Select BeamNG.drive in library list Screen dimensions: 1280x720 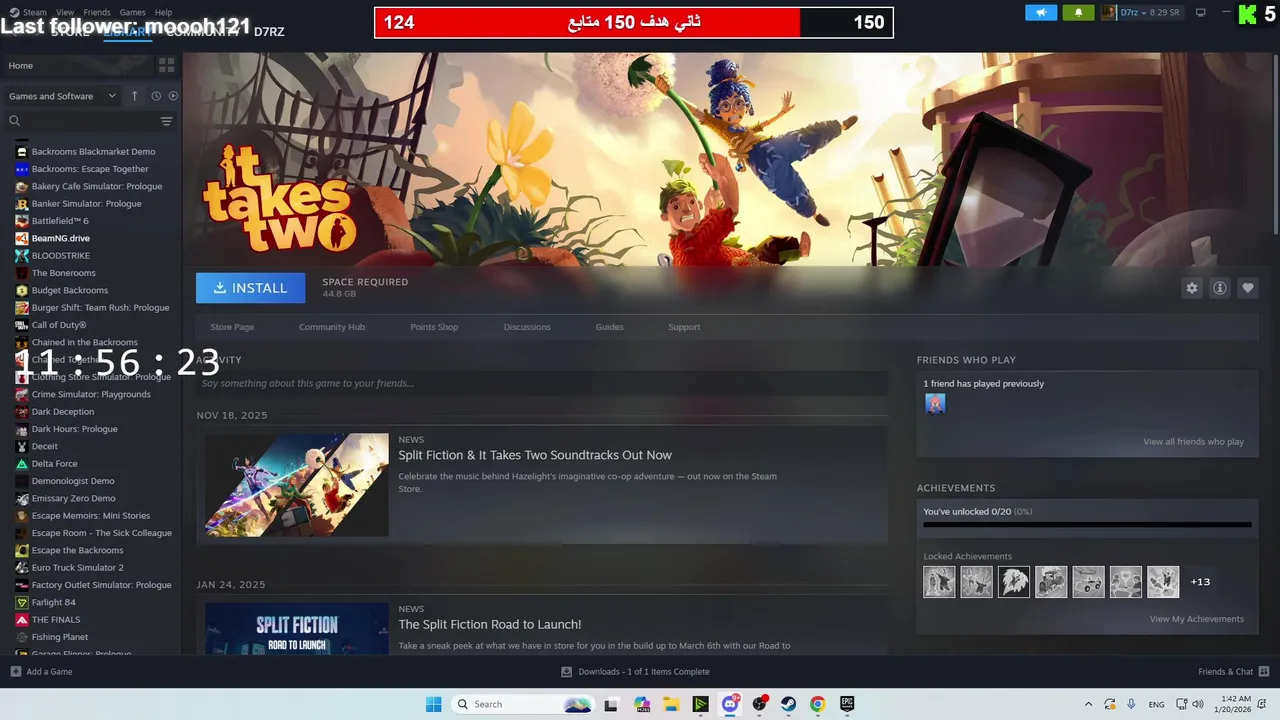(x=60, y=238)
